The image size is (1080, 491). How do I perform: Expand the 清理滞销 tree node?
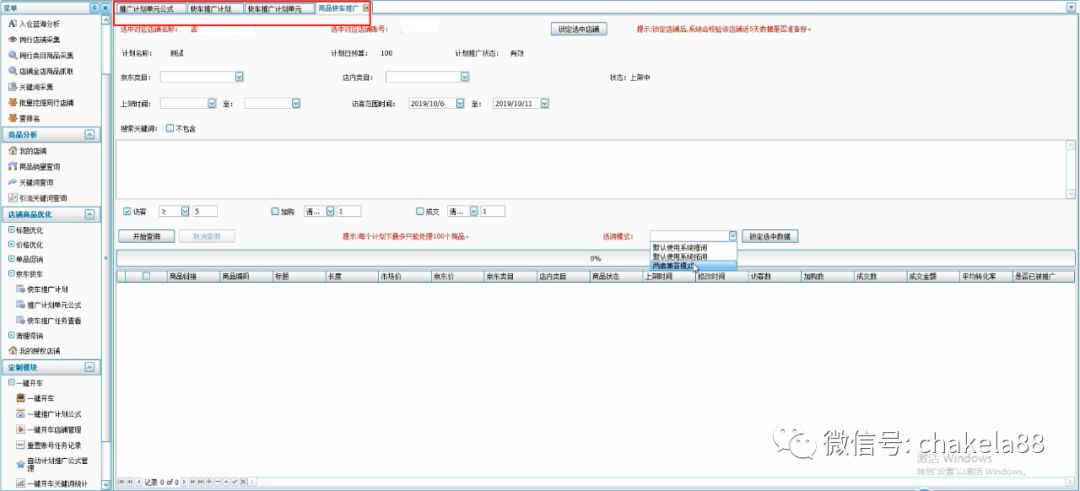tap(11, 336)
